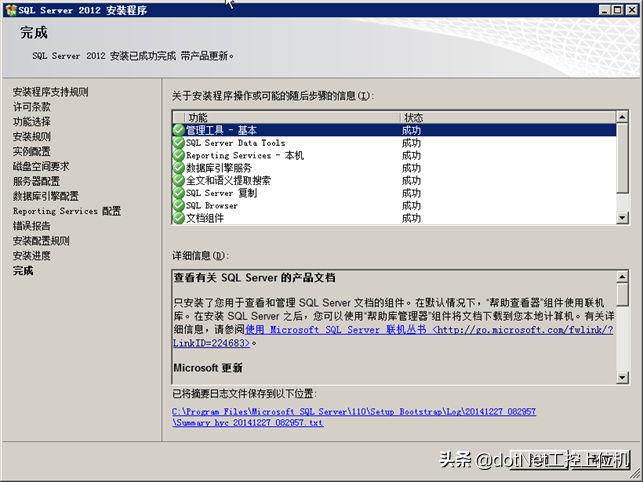Click the SQL Server setup icon in title bar

(x=11, y=10)
